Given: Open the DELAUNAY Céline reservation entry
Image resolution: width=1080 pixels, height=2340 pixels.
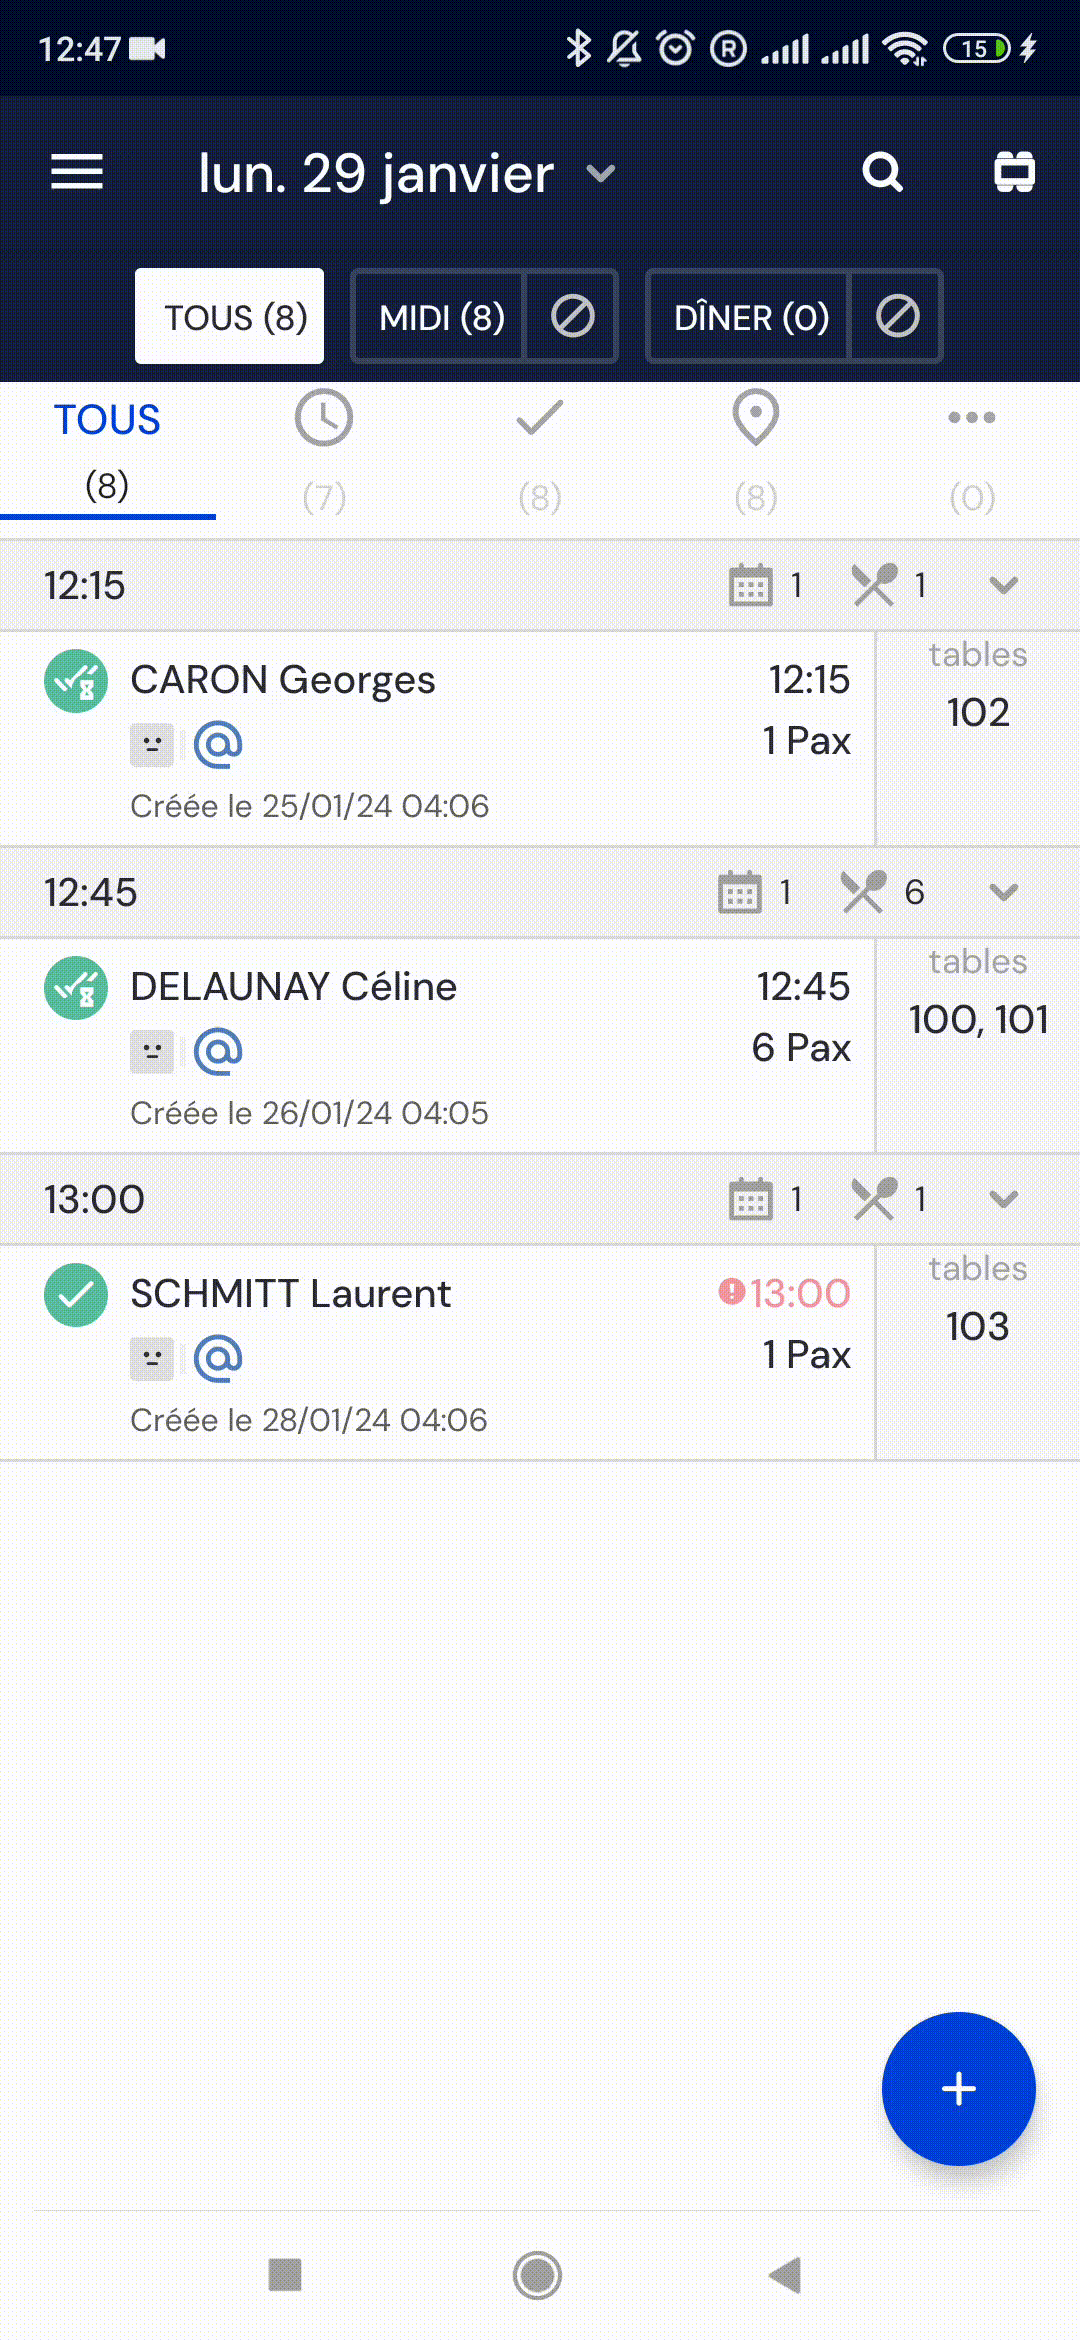Looking at the screenshot, I should 438,1045.
